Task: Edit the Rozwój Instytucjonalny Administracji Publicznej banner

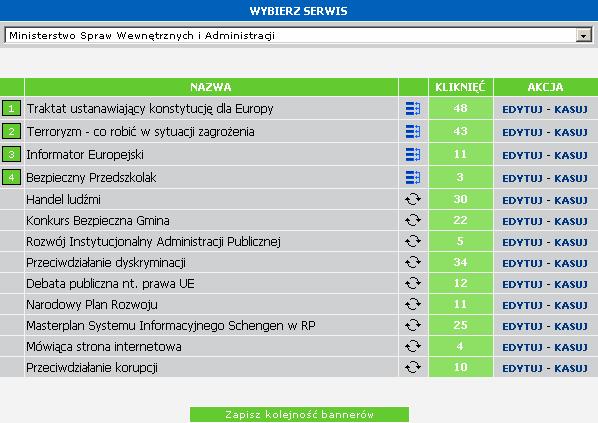Action: (522, 242)
